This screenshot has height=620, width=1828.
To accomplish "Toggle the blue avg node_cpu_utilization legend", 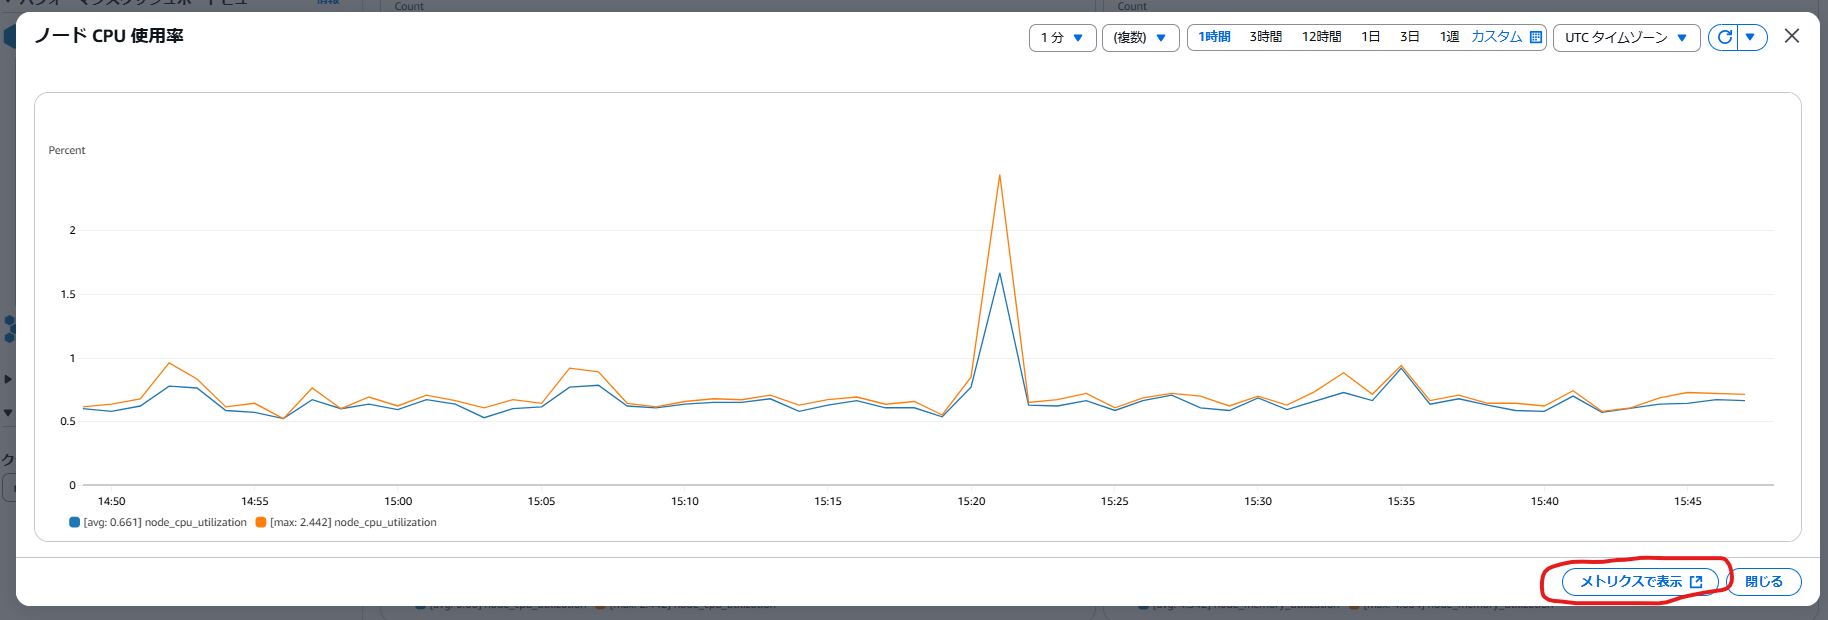I will [x=158, y=522].
